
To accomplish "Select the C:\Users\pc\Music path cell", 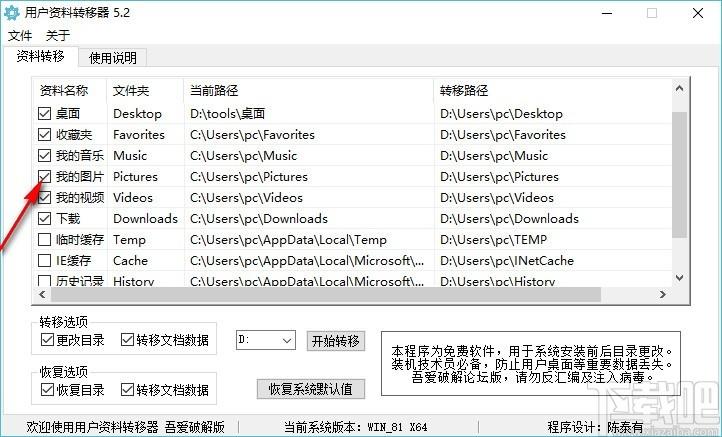I will point(244,156).
